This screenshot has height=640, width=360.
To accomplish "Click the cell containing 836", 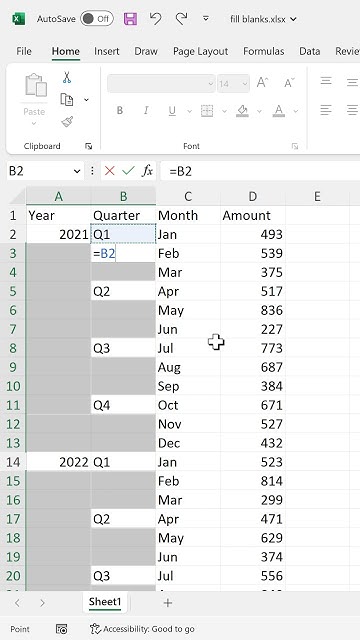I will click(x=253, y=310).
